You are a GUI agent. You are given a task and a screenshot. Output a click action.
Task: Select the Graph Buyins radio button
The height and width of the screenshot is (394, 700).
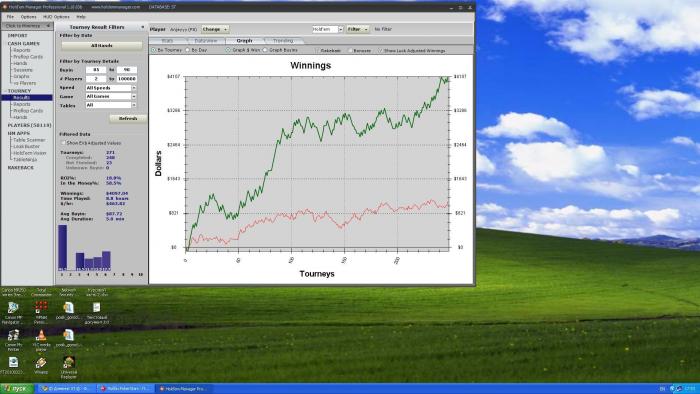point(265,50)
